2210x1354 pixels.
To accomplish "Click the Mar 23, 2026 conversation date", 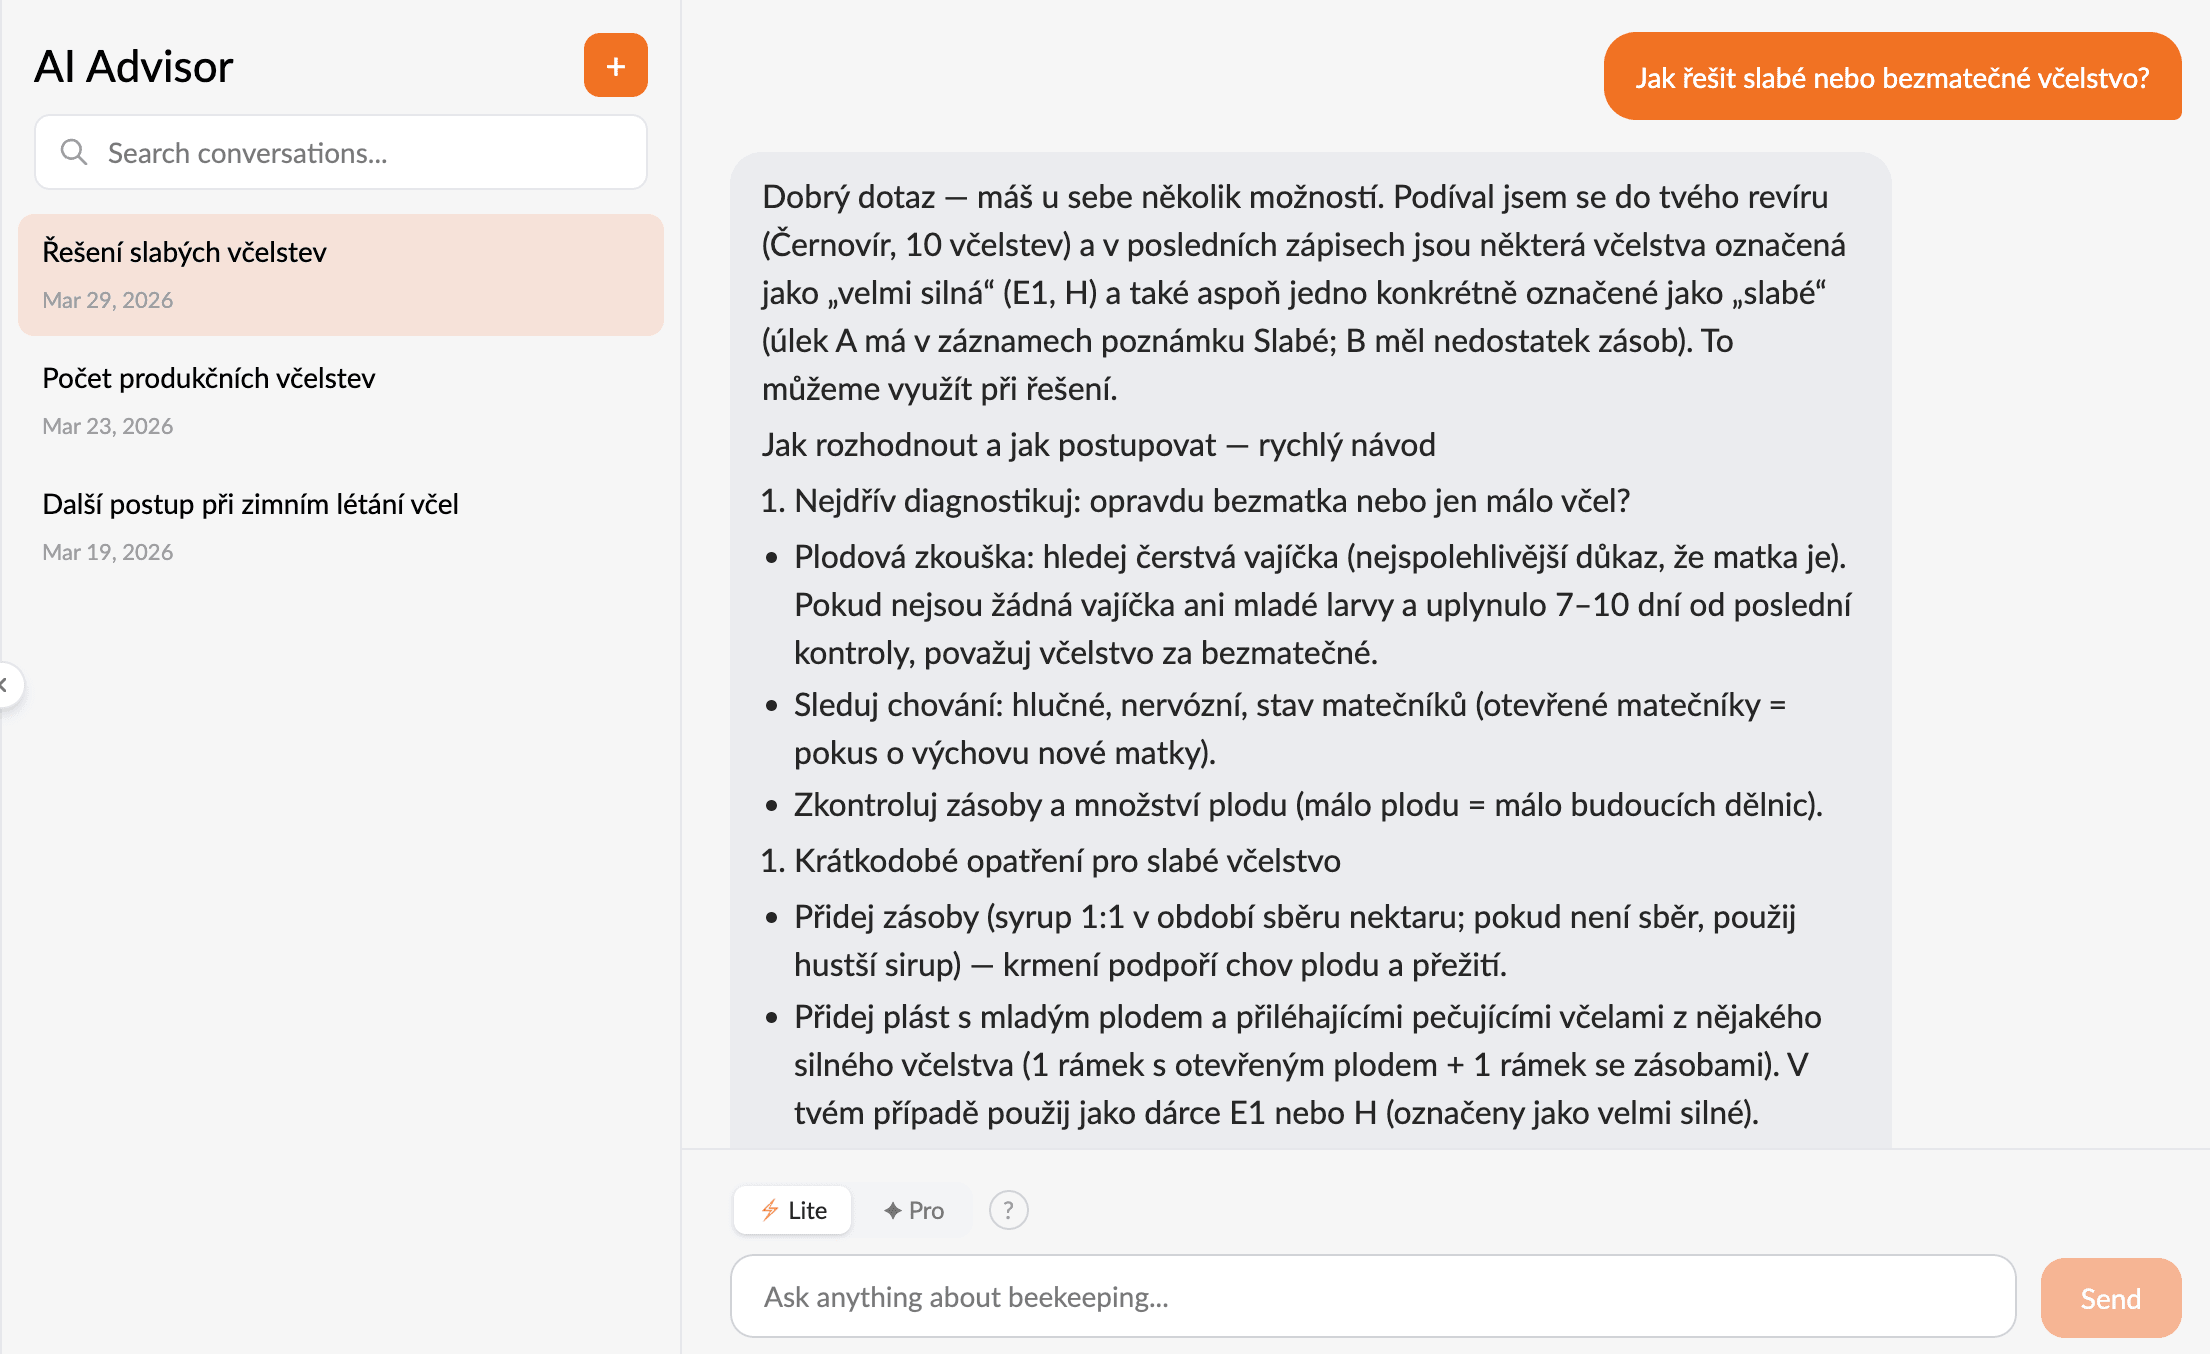I will [x=107, y=426].
